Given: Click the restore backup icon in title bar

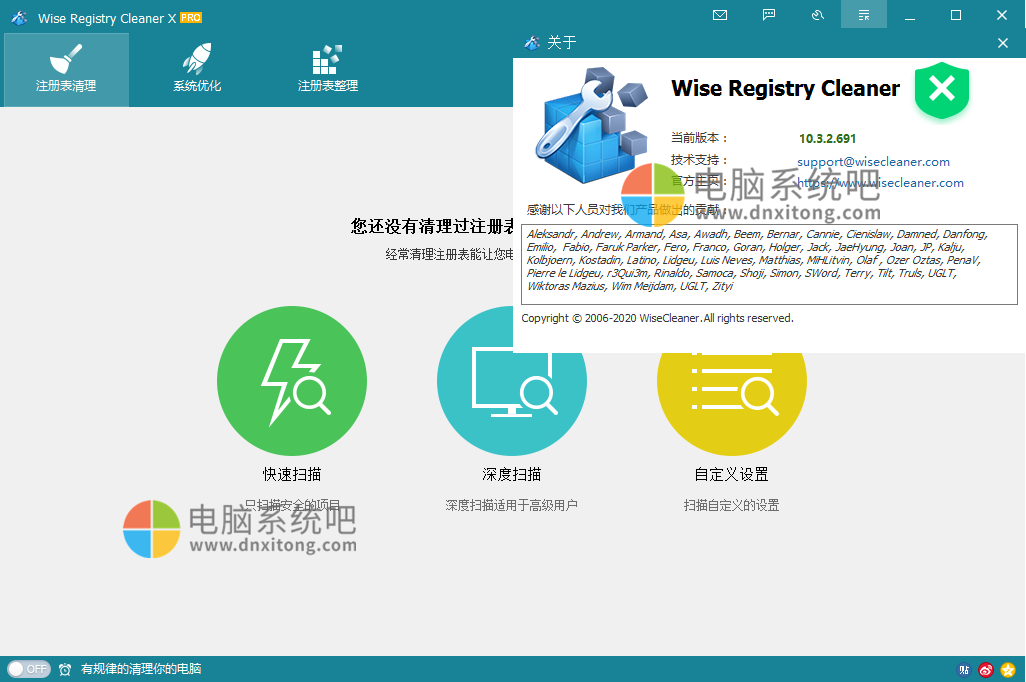Looking at the screenshot, I should coord(817,15).
